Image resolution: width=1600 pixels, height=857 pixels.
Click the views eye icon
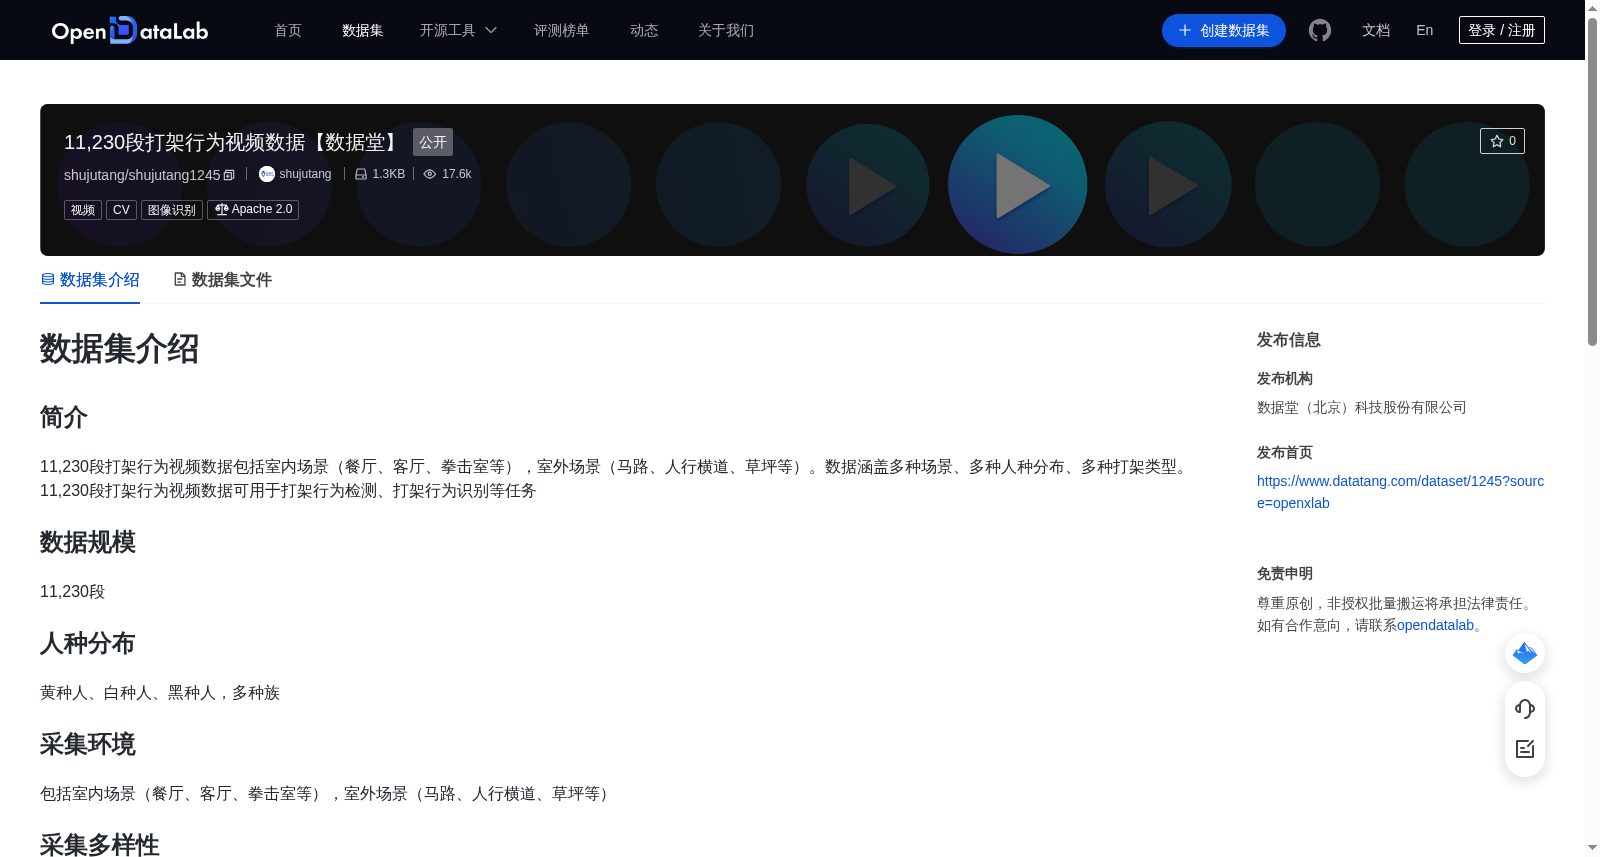(430, 174)
